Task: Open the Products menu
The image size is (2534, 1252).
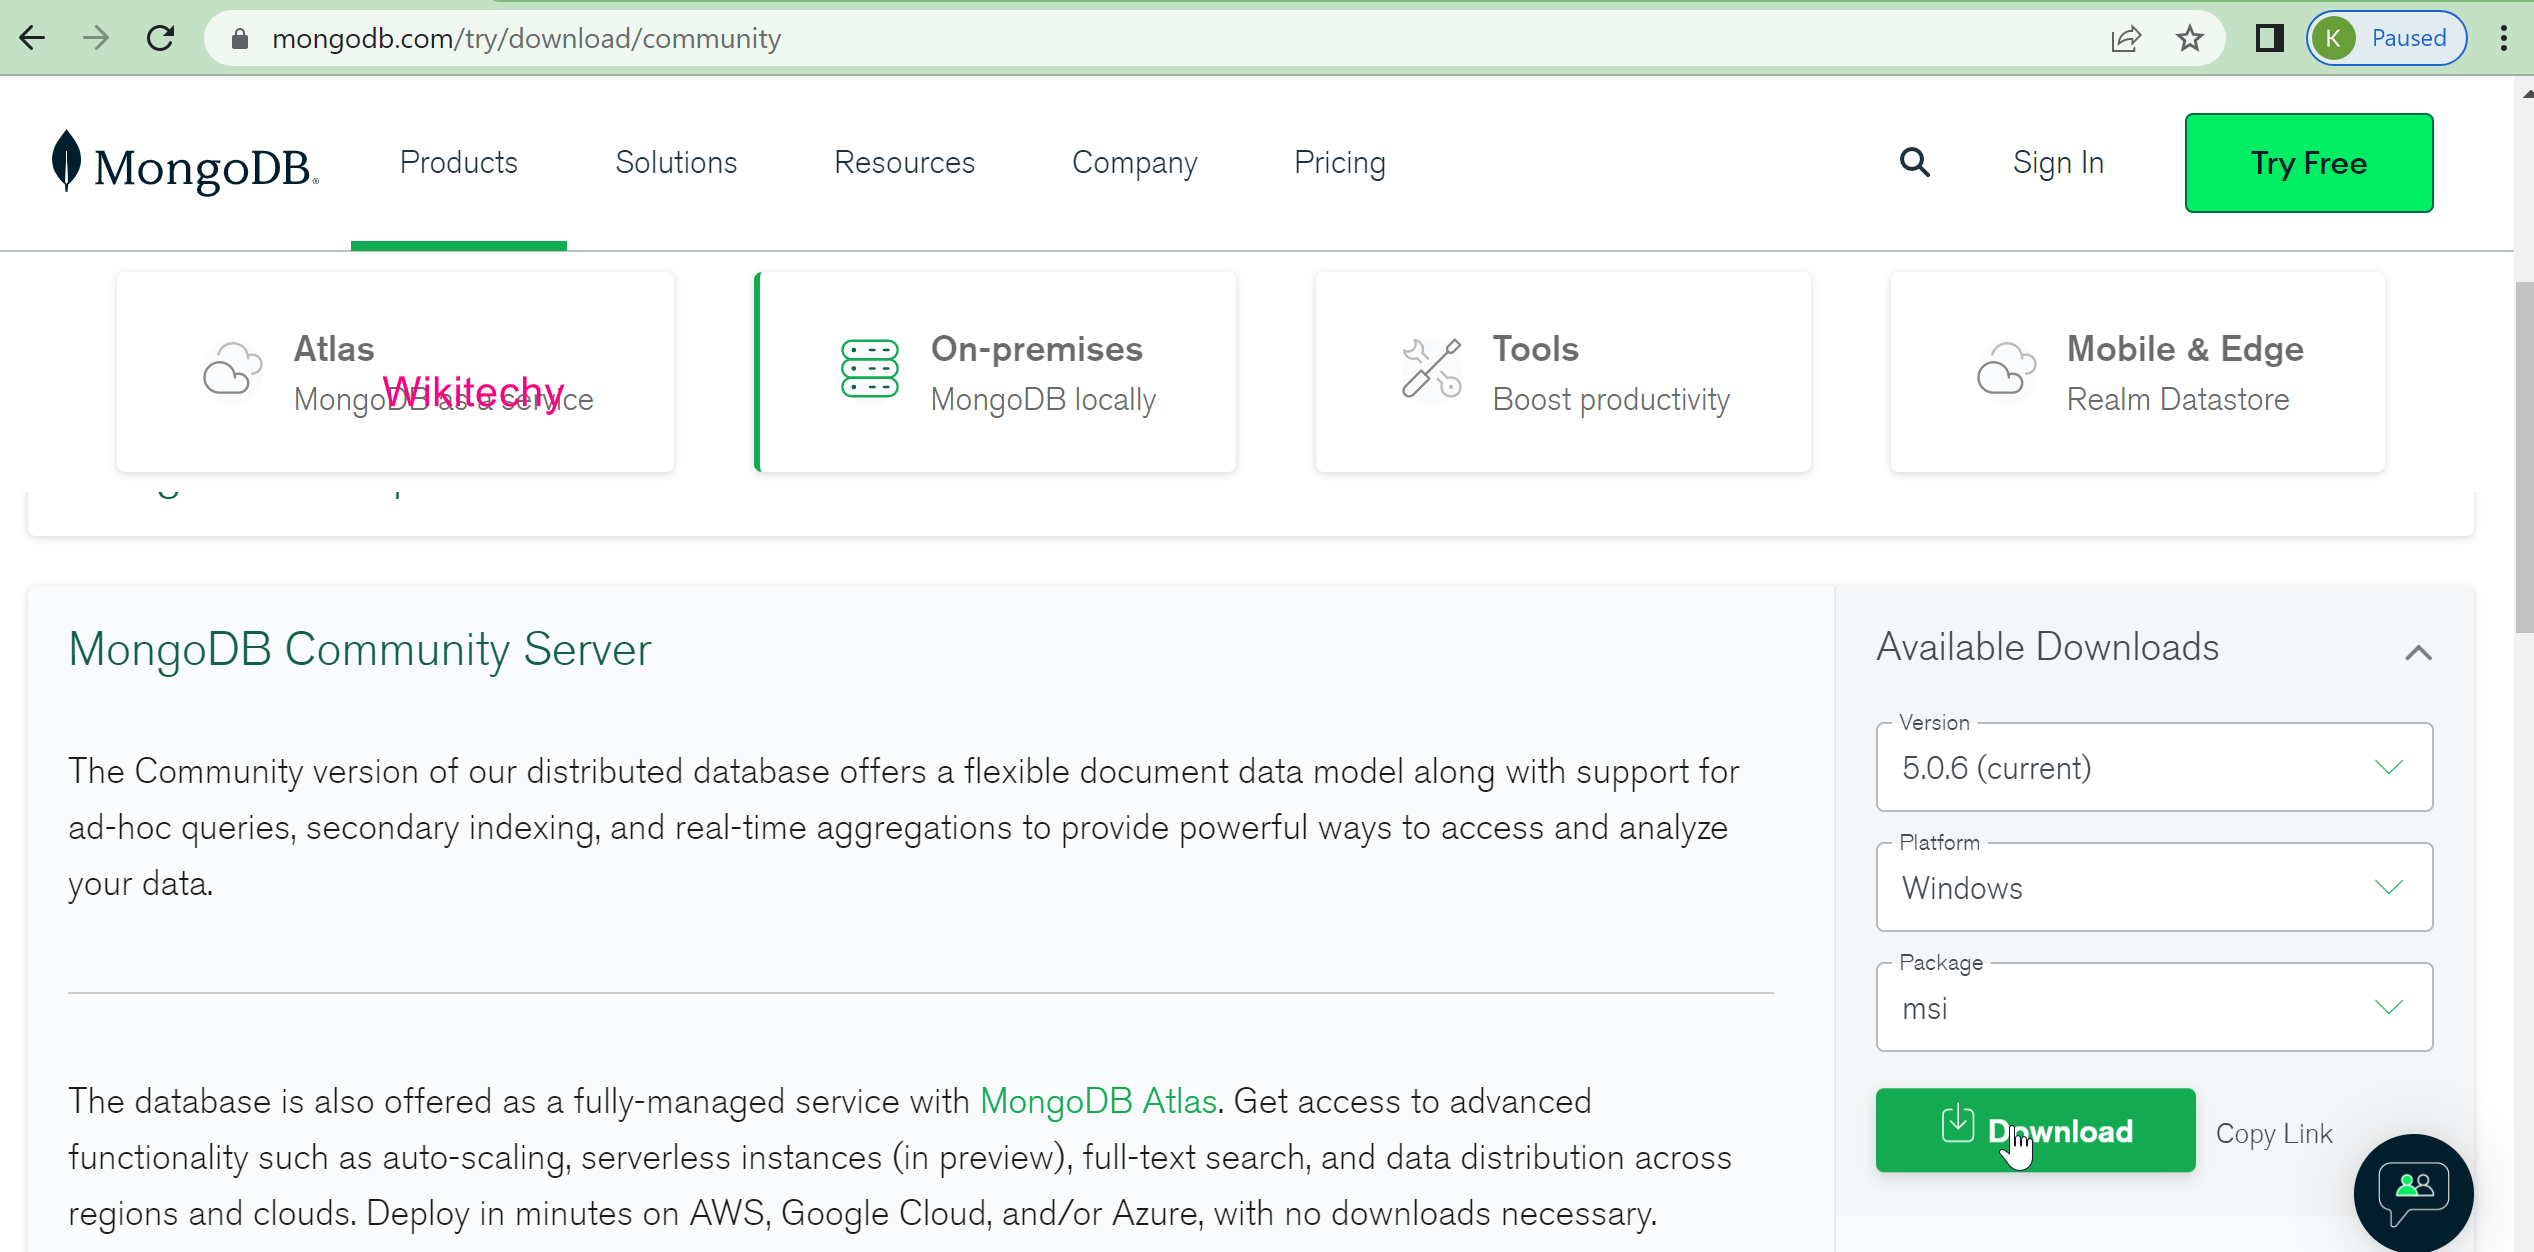Action: pos(458,163)
